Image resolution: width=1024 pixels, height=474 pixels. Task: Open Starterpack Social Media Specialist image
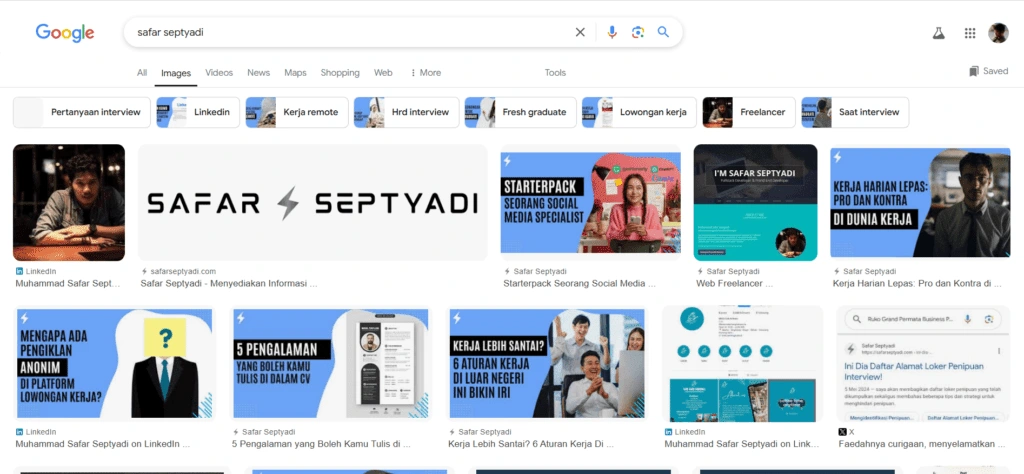pyautogui.click(x=590, y=202)
